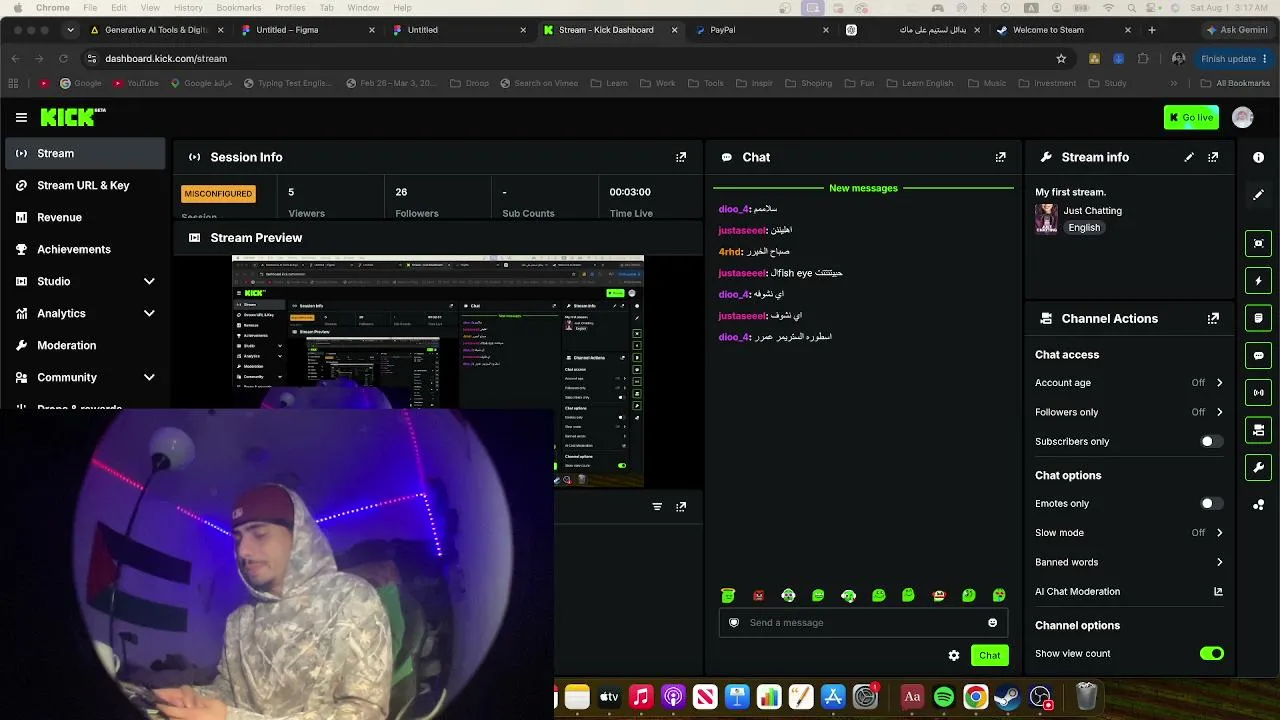Viewport: 1280px width, 720px height.
Task: Show all bookmarks via the bookmarks overflow chevron
Action: tap(1174, 83)
